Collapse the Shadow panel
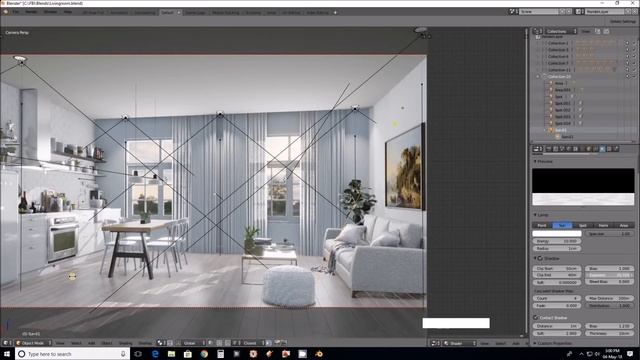The image size is (640, 360). tap(535, 258)
